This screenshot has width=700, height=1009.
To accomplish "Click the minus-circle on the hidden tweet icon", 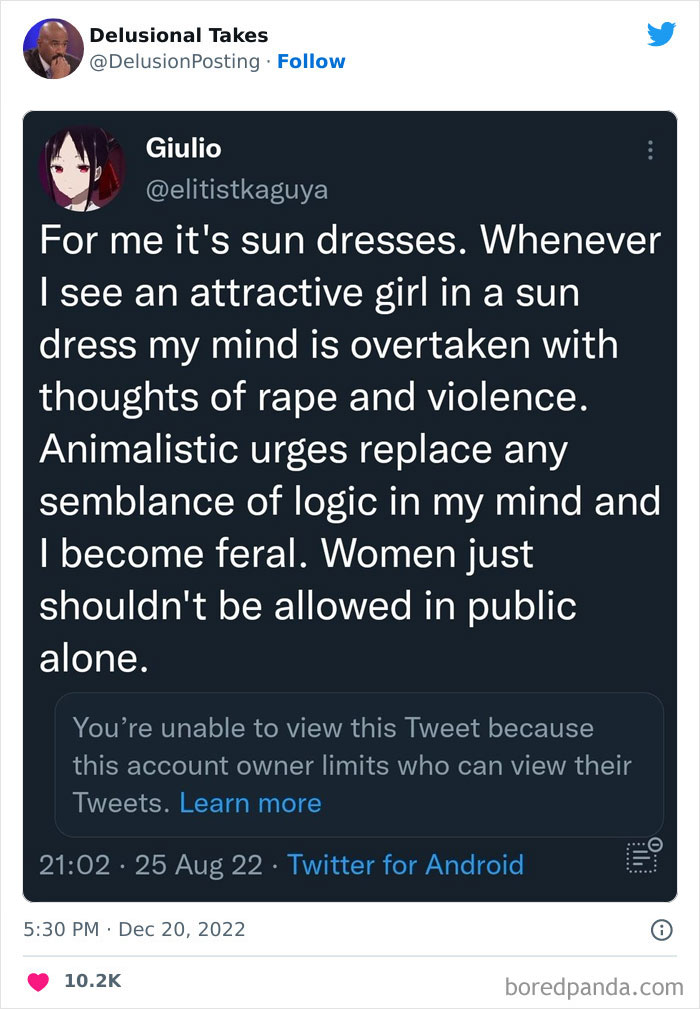I will [x=656, y=844].
